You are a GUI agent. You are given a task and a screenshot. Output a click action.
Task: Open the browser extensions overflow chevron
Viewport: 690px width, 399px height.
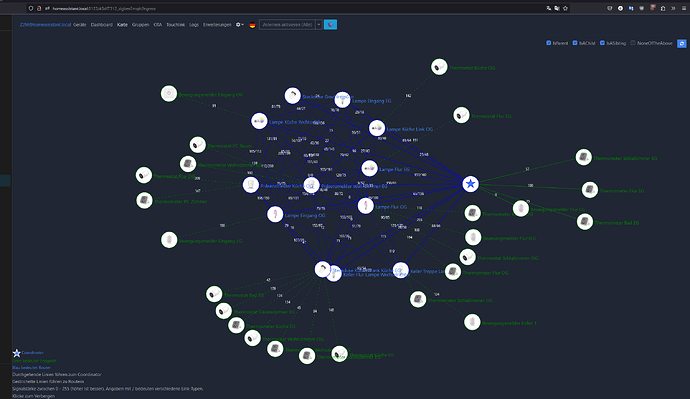click(673, 8)
